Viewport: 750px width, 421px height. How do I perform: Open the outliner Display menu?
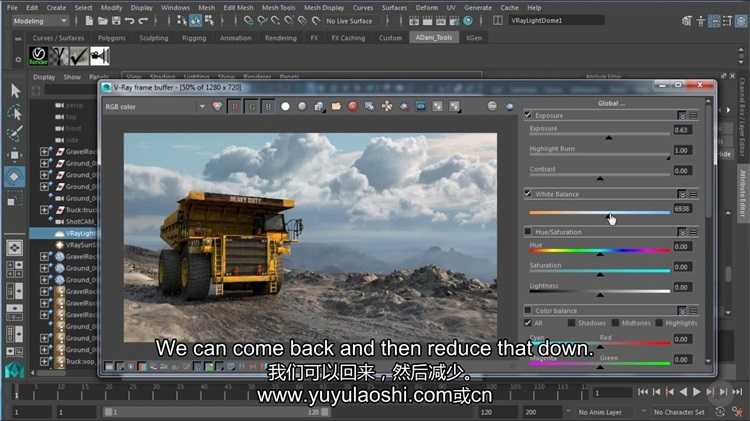pos(44,77)
